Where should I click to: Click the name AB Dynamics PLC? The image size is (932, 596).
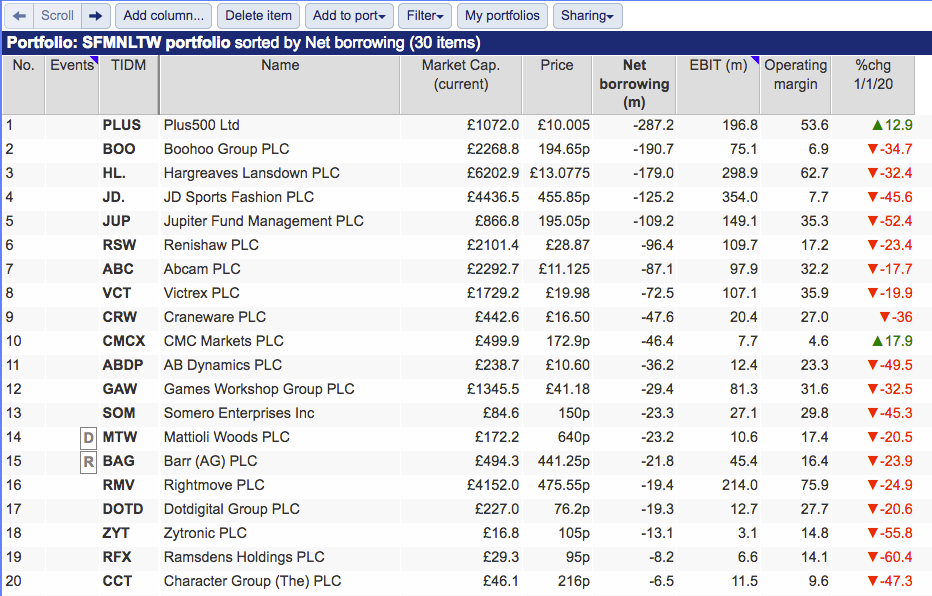223,365
